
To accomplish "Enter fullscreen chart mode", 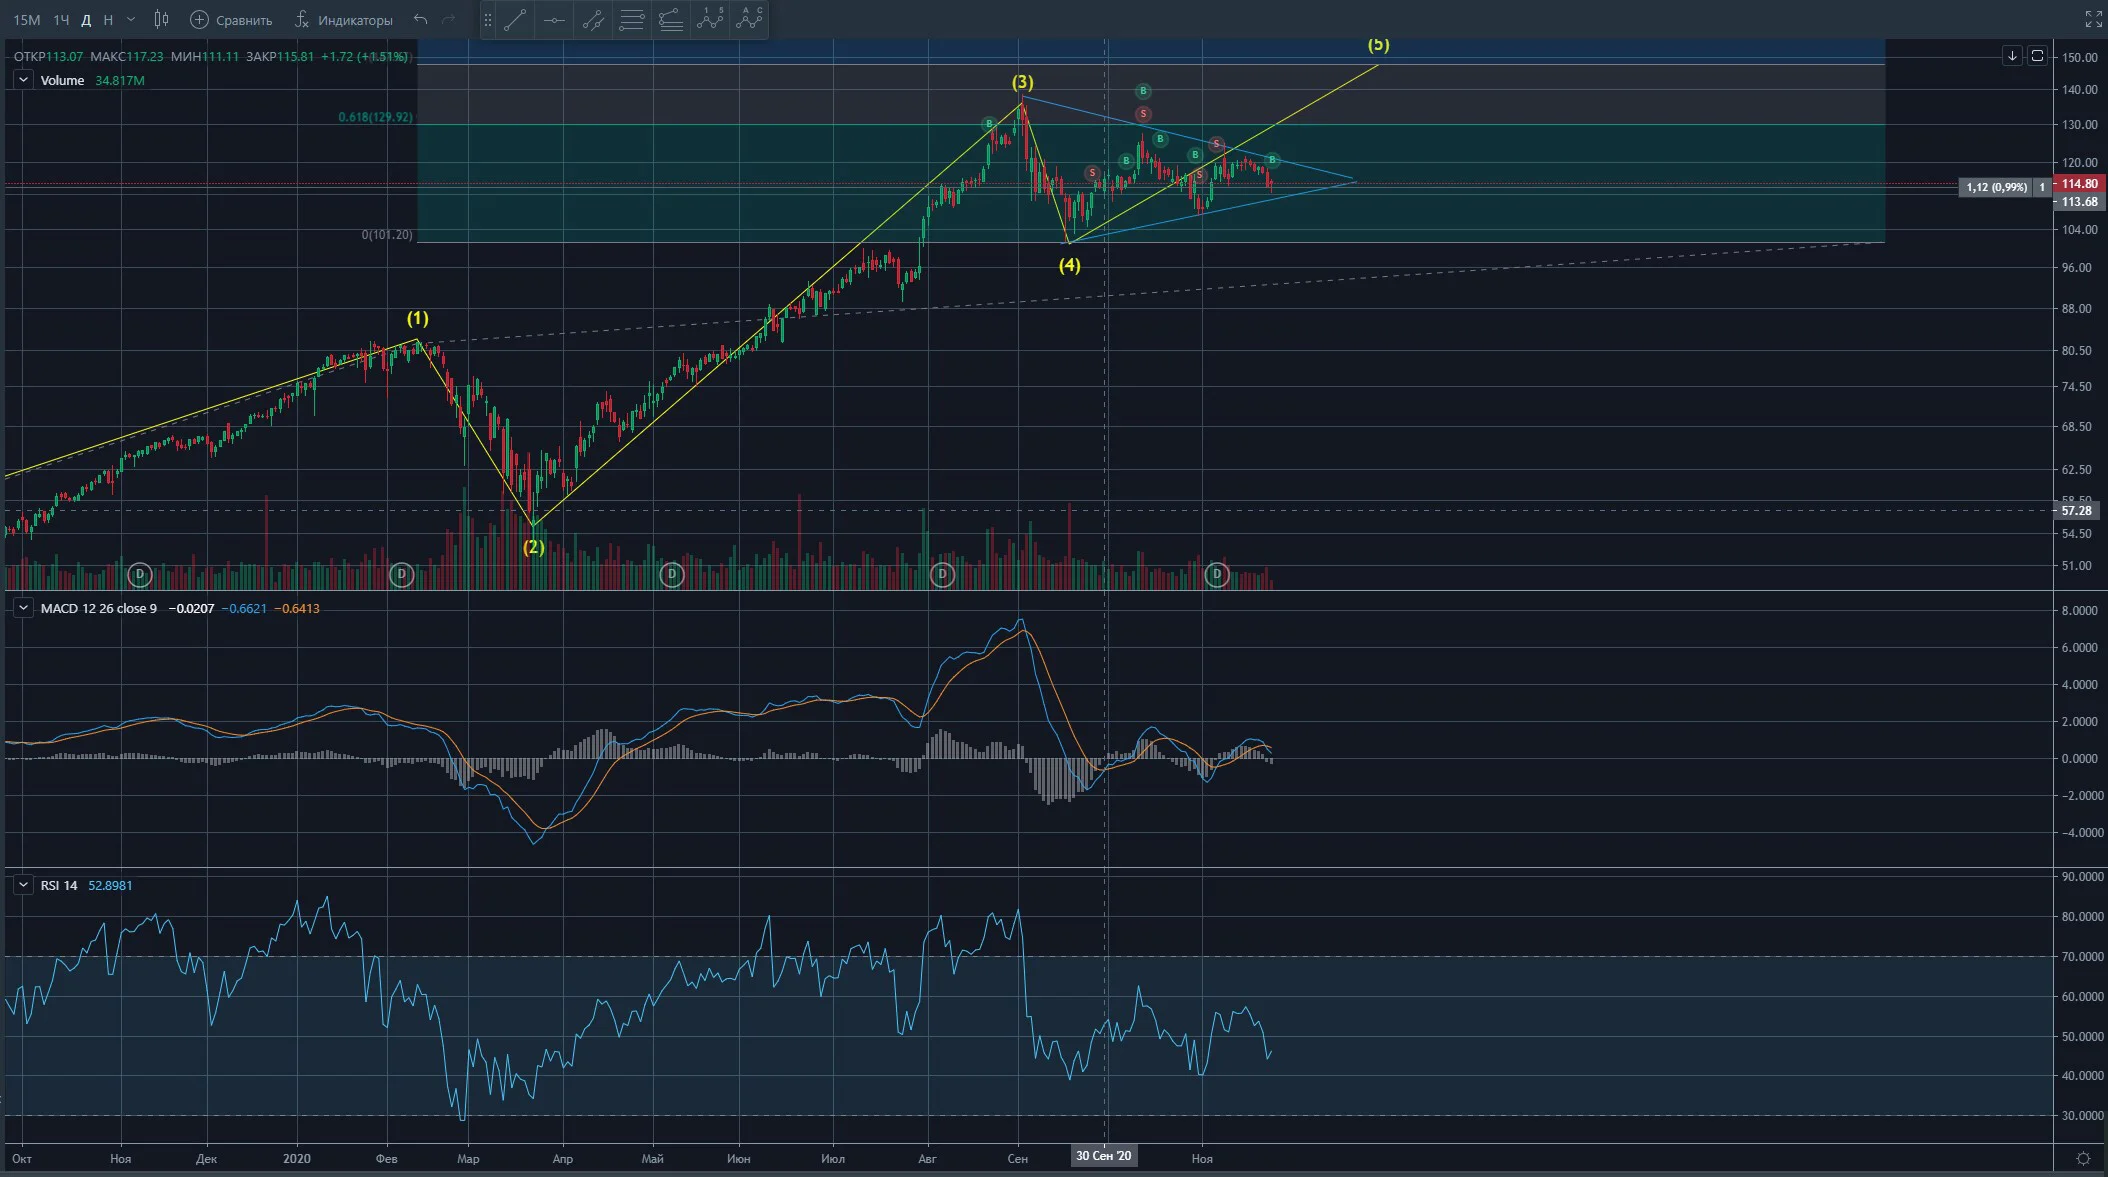I will [x=2093, y=18].
